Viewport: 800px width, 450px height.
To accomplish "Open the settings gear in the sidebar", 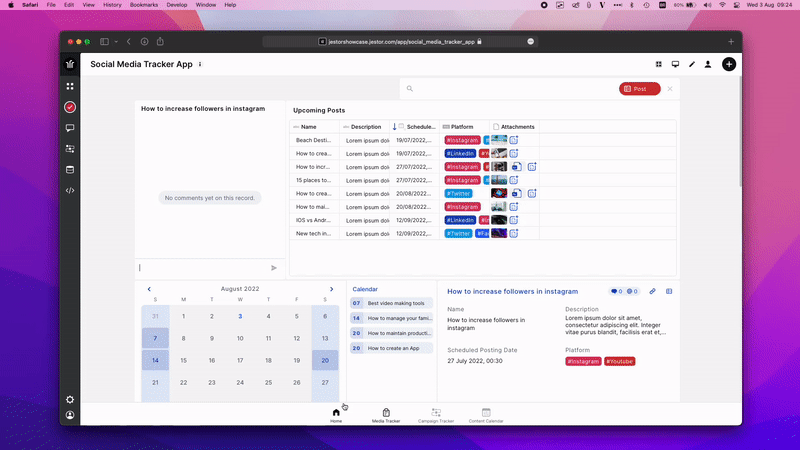I will [70, 399].
